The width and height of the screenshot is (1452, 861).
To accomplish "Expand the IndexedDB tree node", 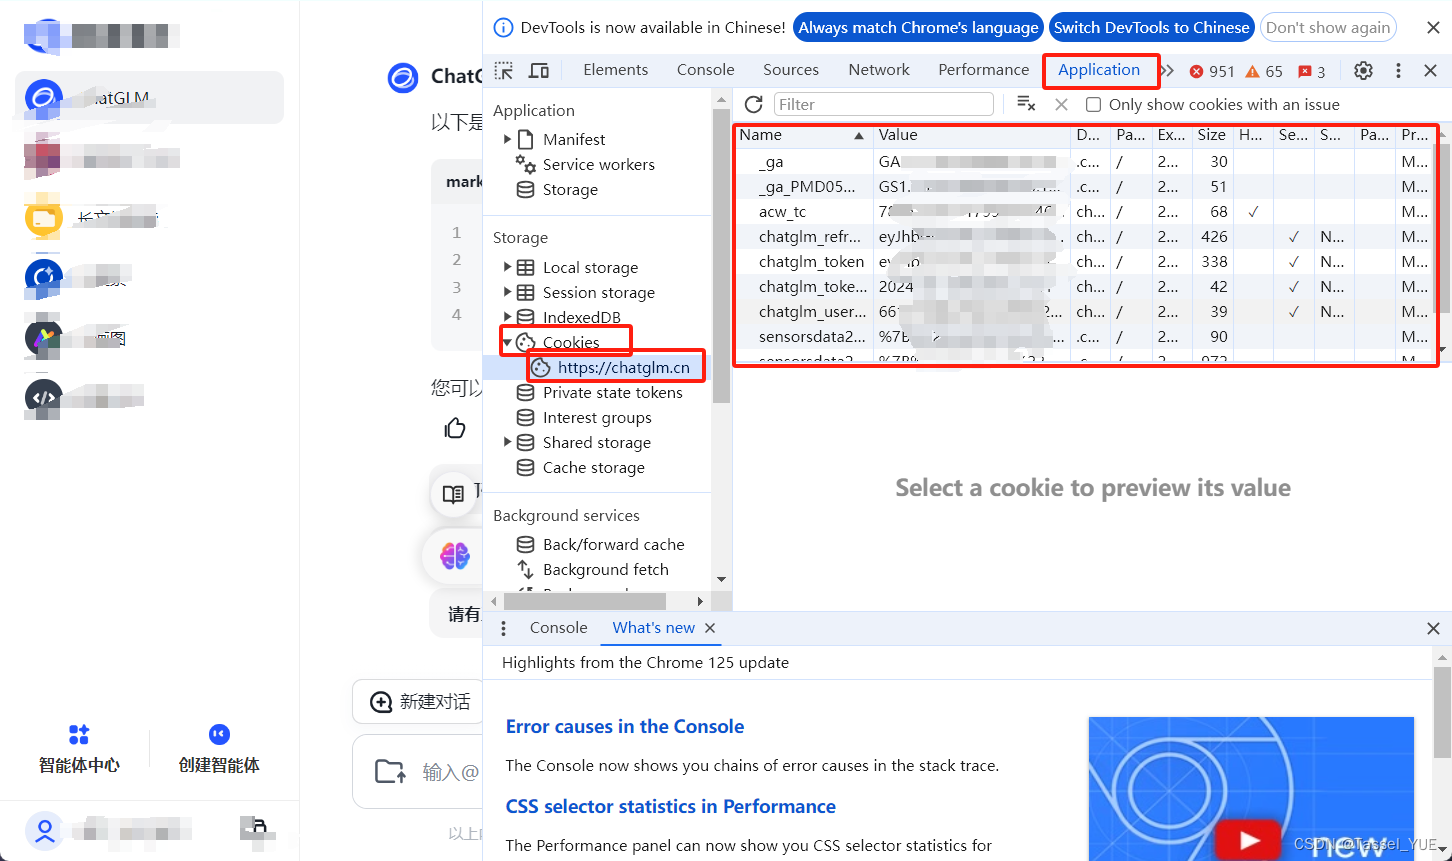I will tap(507, 317).
